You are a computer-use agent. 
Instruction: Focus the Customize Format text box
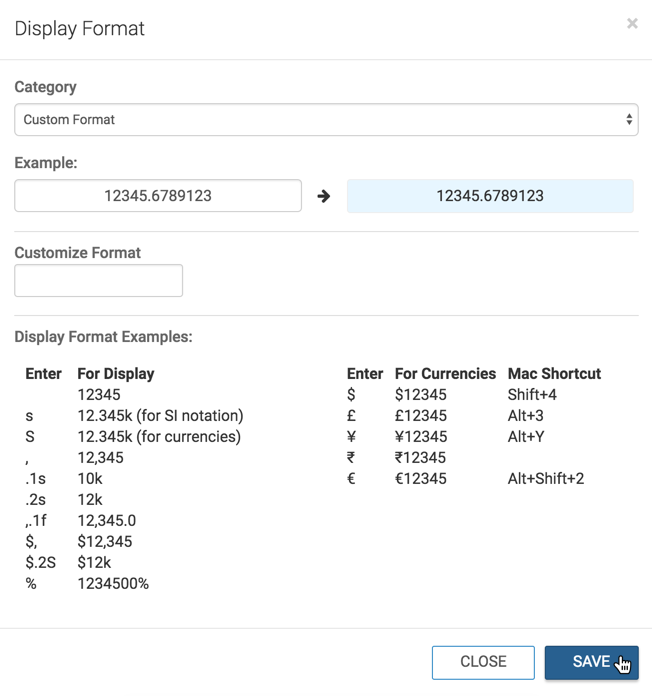[x=99, y=281]
